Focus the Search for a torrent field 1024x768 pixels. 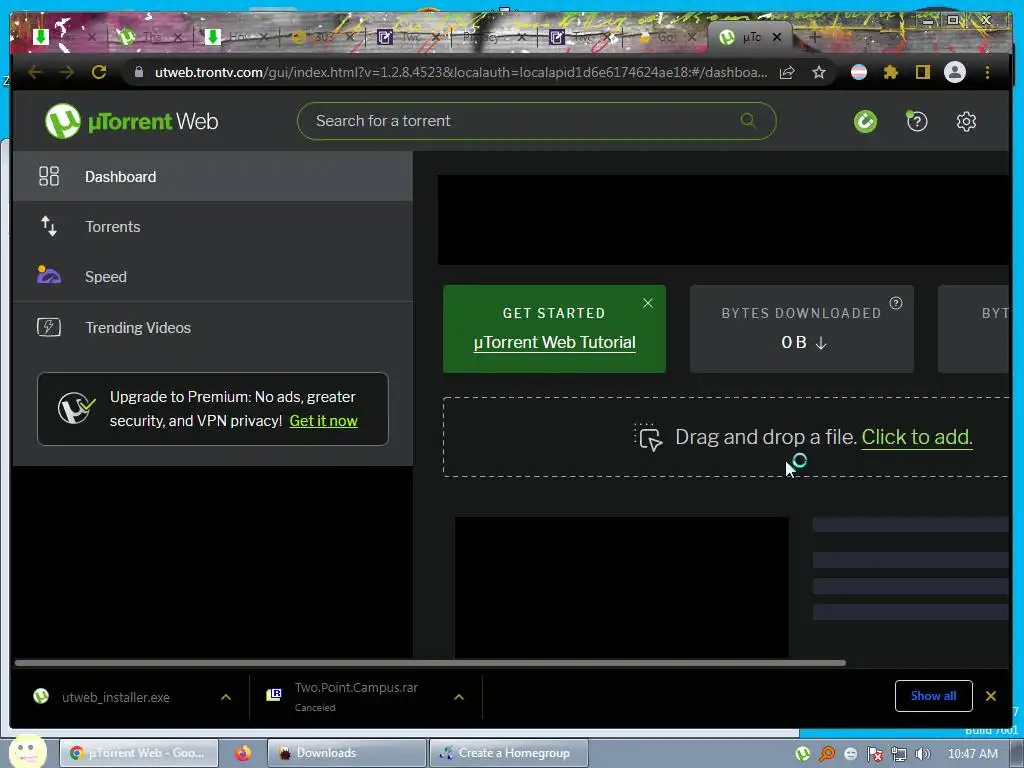coord(536,121)
